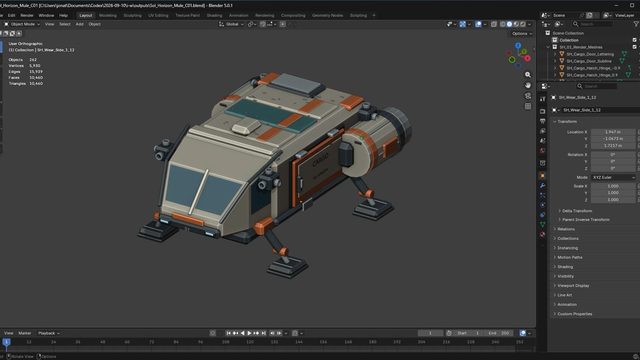This screenshot has height=360, width=640.
Task: Click the Location X value field
Action: point(613,132)
